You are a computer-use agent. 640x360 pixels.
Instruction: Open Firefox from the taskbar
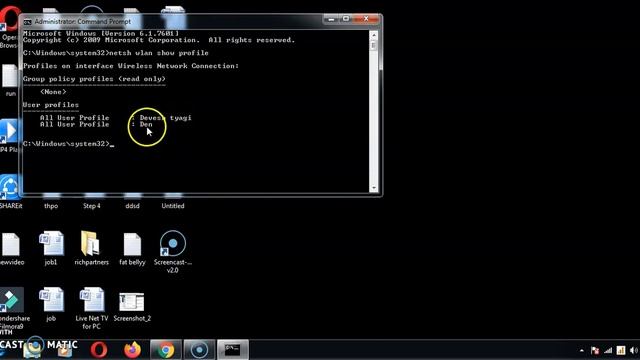132,350
